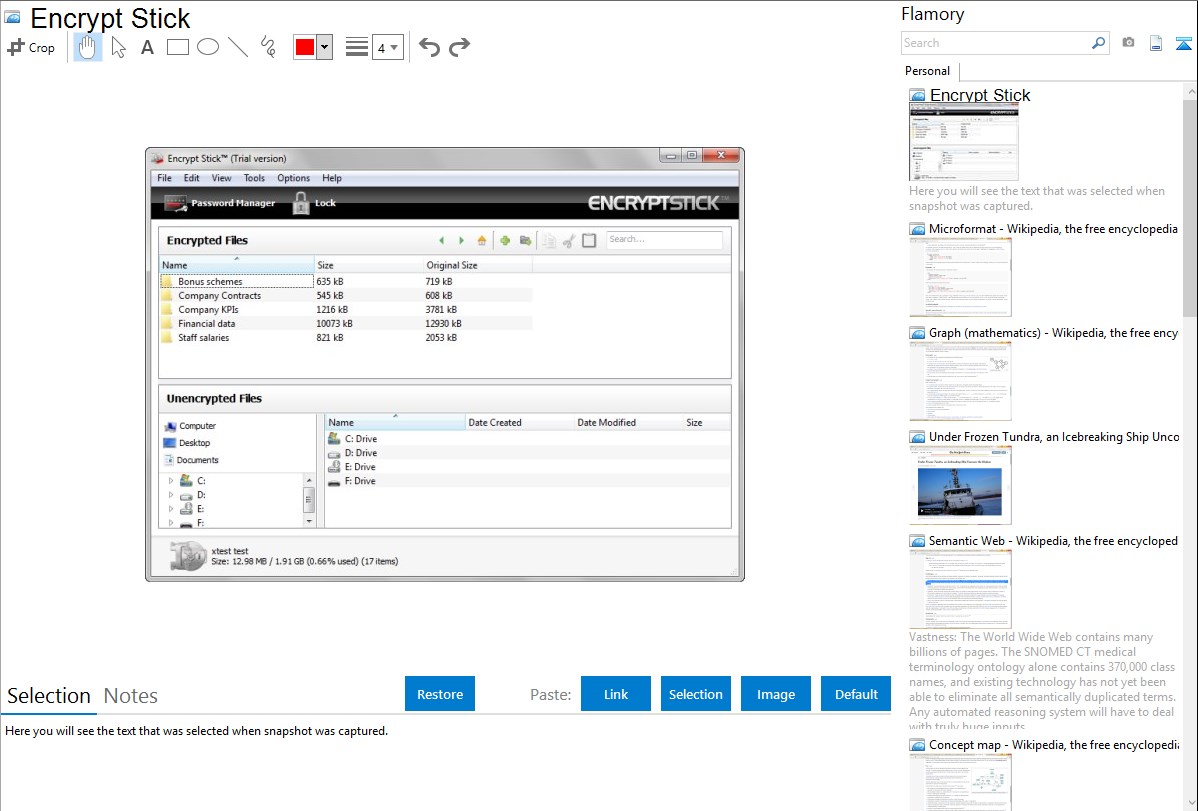Select the straight line tool

(238, 47)
